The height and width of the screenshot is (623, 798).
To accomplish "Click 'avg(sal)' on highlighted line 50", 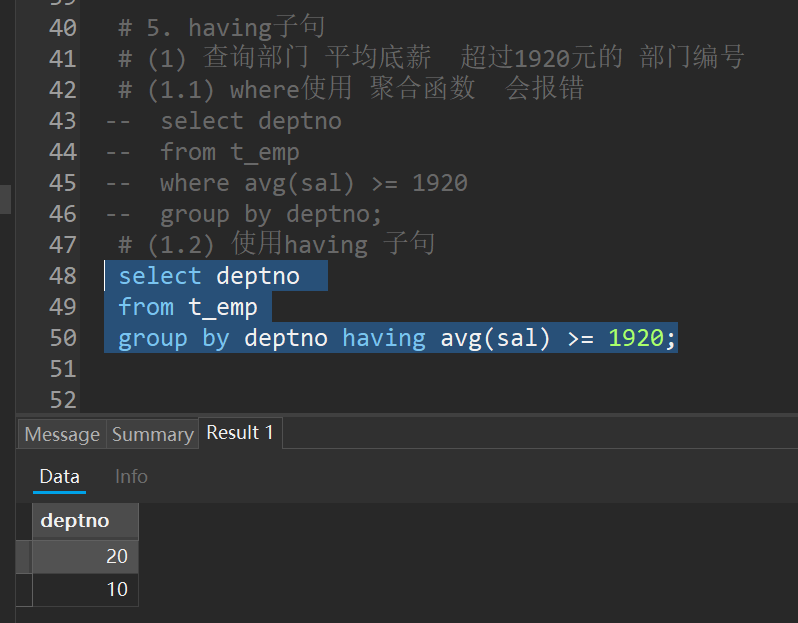I will tap(495, 338).
